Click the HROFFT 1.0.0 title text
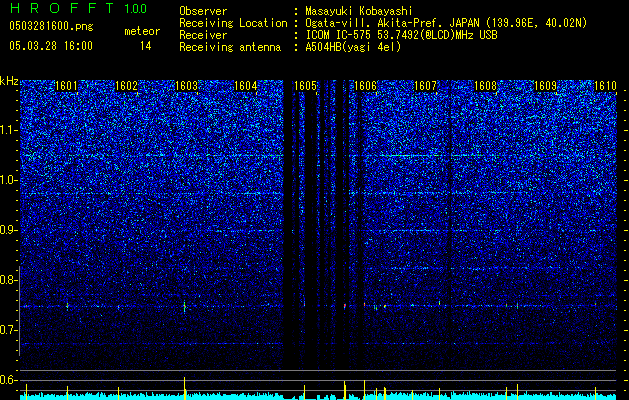The height and width of the screenshot is (400, 629). [x=78, y=8]
